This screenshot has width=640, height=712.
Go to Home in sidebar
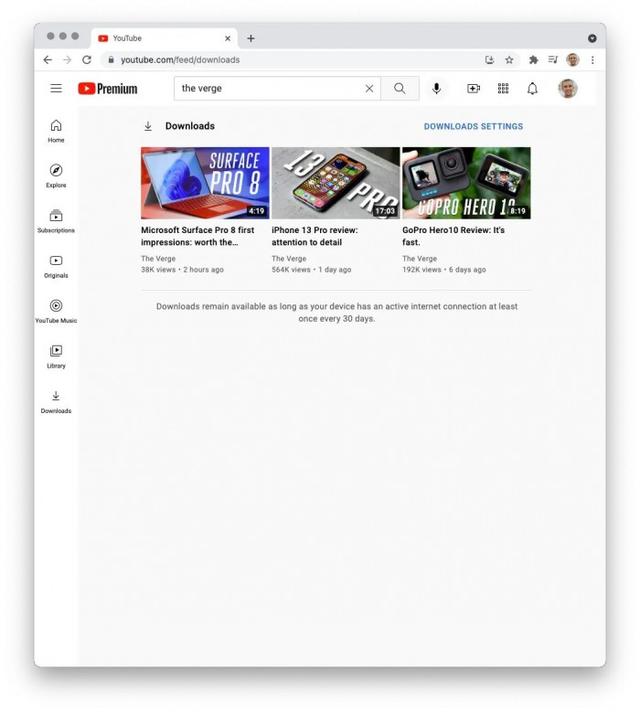coord(56,131)
